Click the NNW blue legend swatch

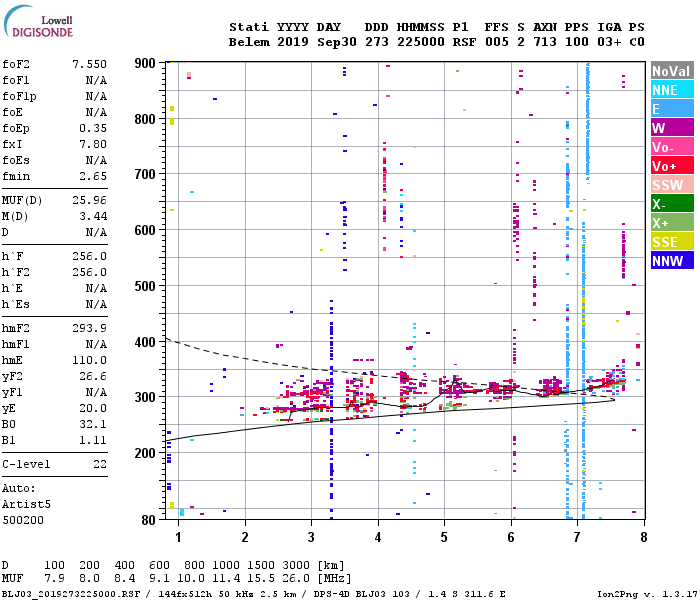pos(672,260)
